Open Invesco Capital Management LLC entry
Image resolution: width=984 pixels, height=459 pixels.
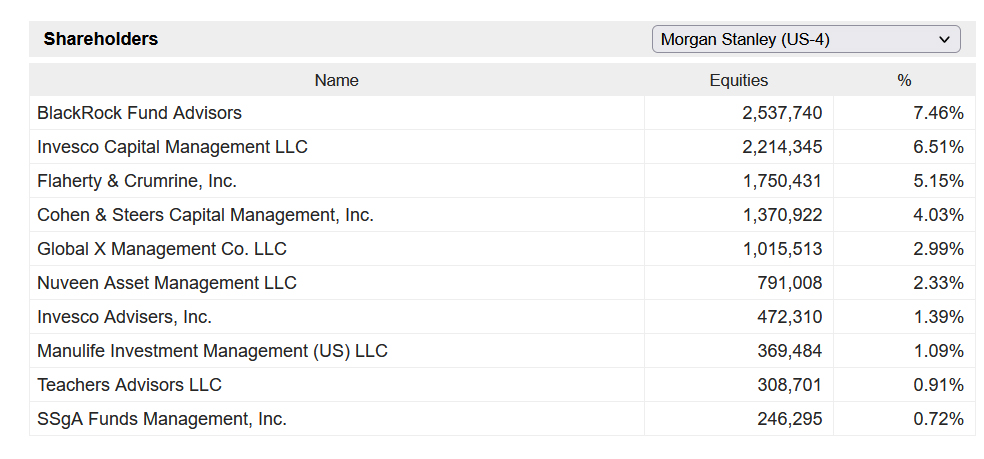pos(172,147)
